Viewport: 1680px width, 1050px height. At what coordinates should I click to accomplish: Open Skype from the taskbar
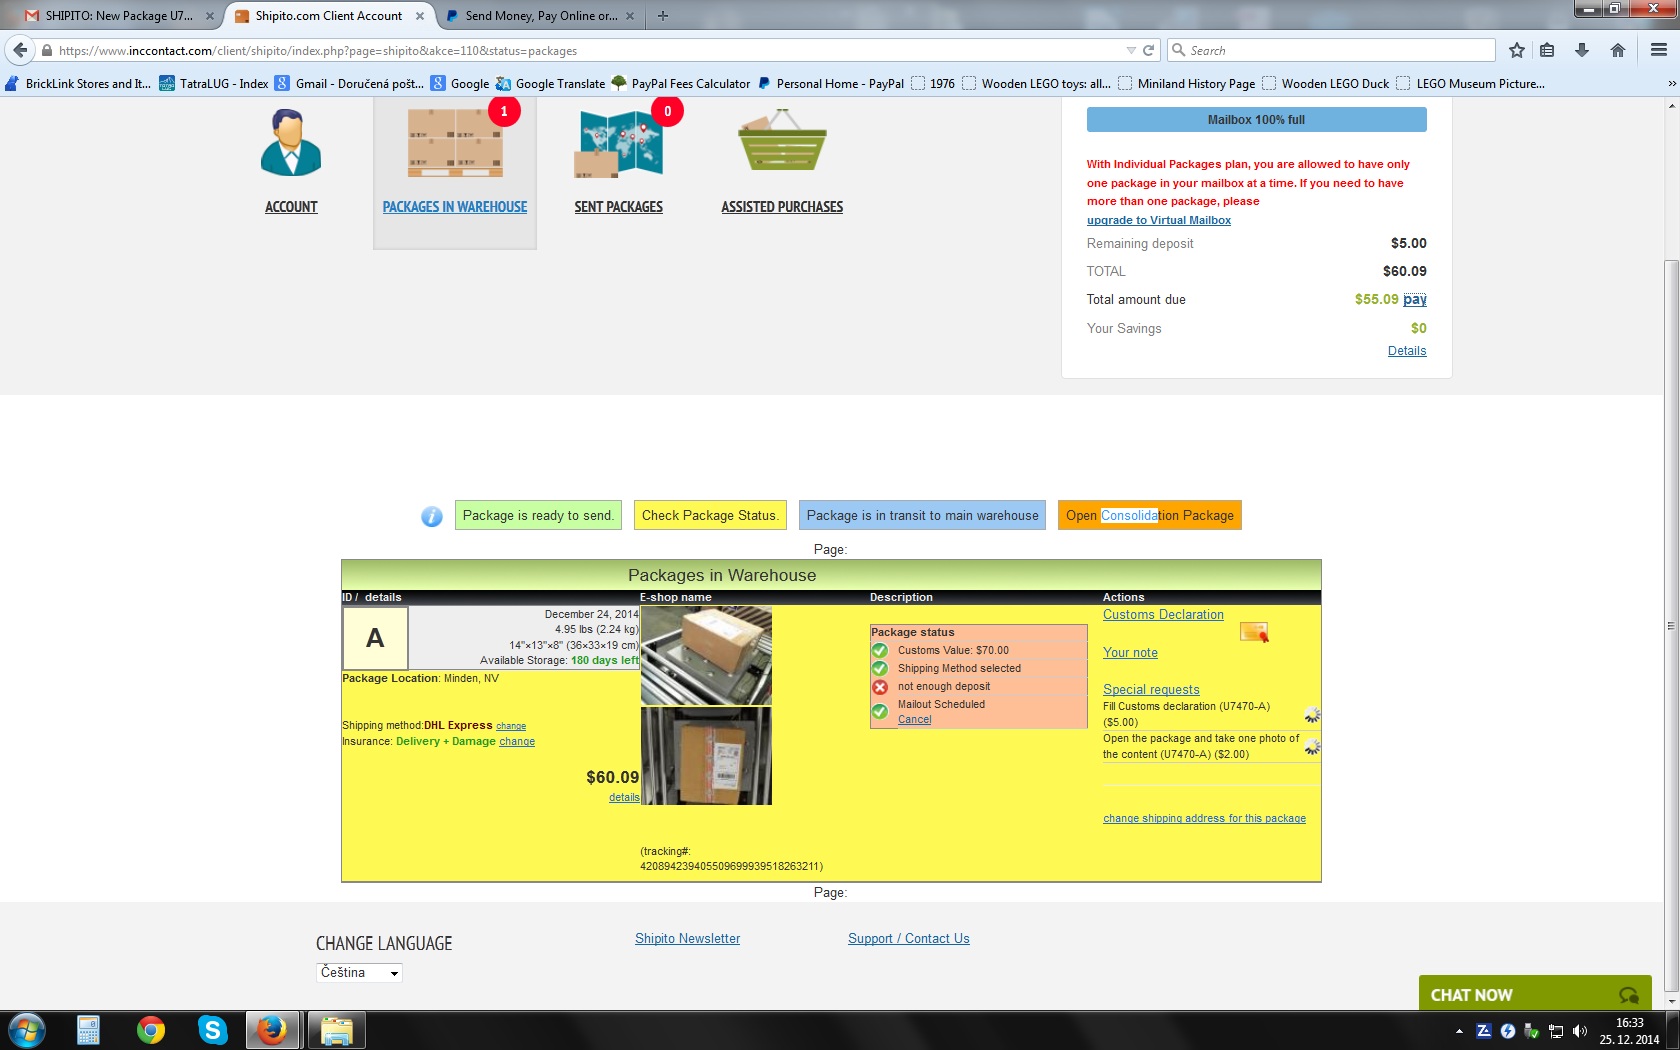click(x=212, y=1029)
